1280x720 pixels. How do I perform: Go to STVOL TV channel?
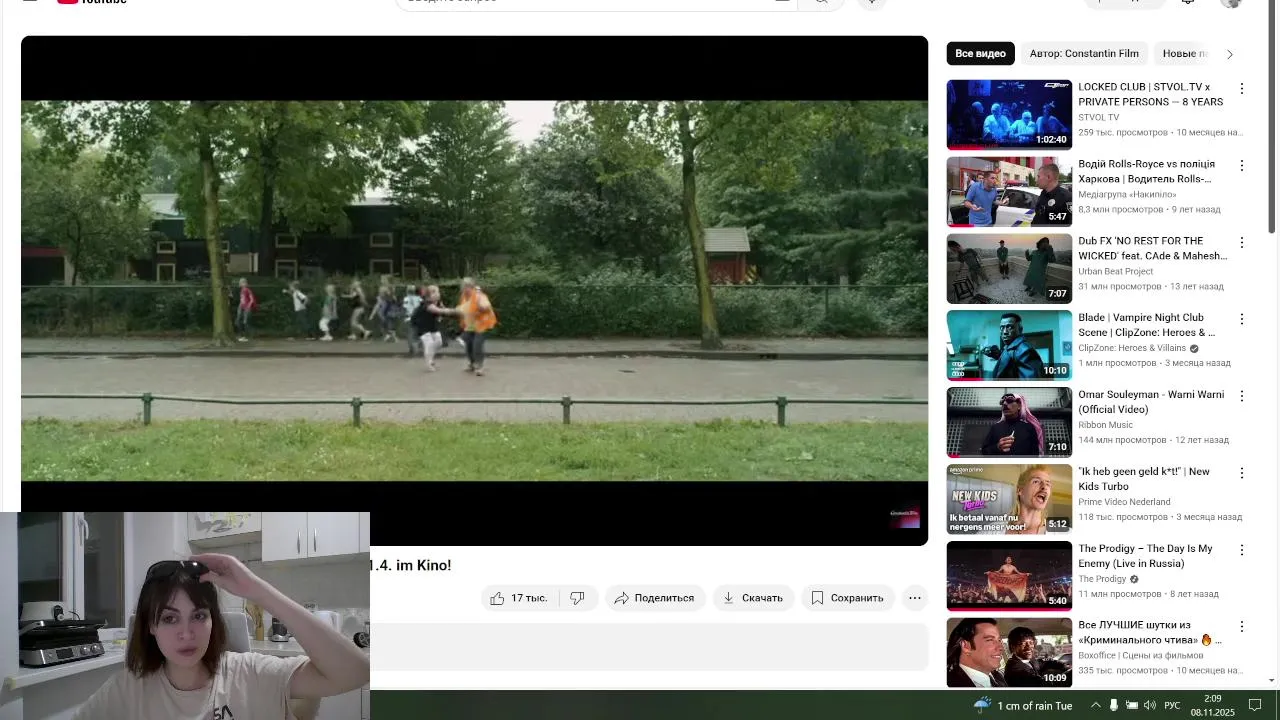[1098, 118]
